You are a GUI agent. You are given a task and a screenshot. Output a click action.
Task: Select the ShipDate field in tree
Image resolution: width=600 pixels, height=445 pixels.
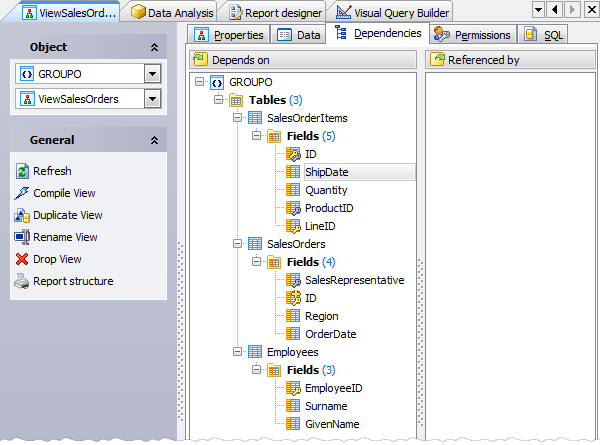click(x=326, y=172)
